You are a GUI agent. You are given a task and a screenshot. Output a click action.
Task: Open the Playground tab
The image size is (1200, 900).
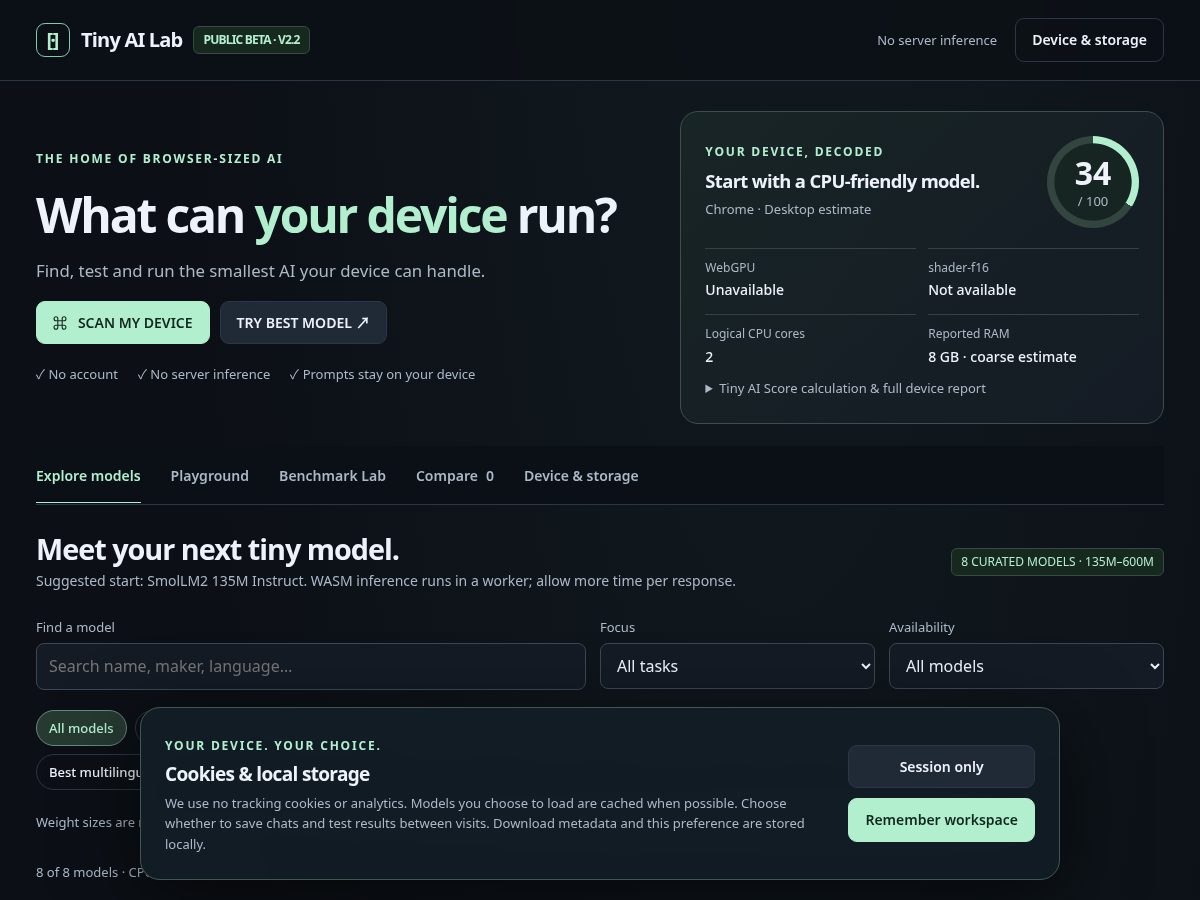pyautogui.click(x=209, y=476)
